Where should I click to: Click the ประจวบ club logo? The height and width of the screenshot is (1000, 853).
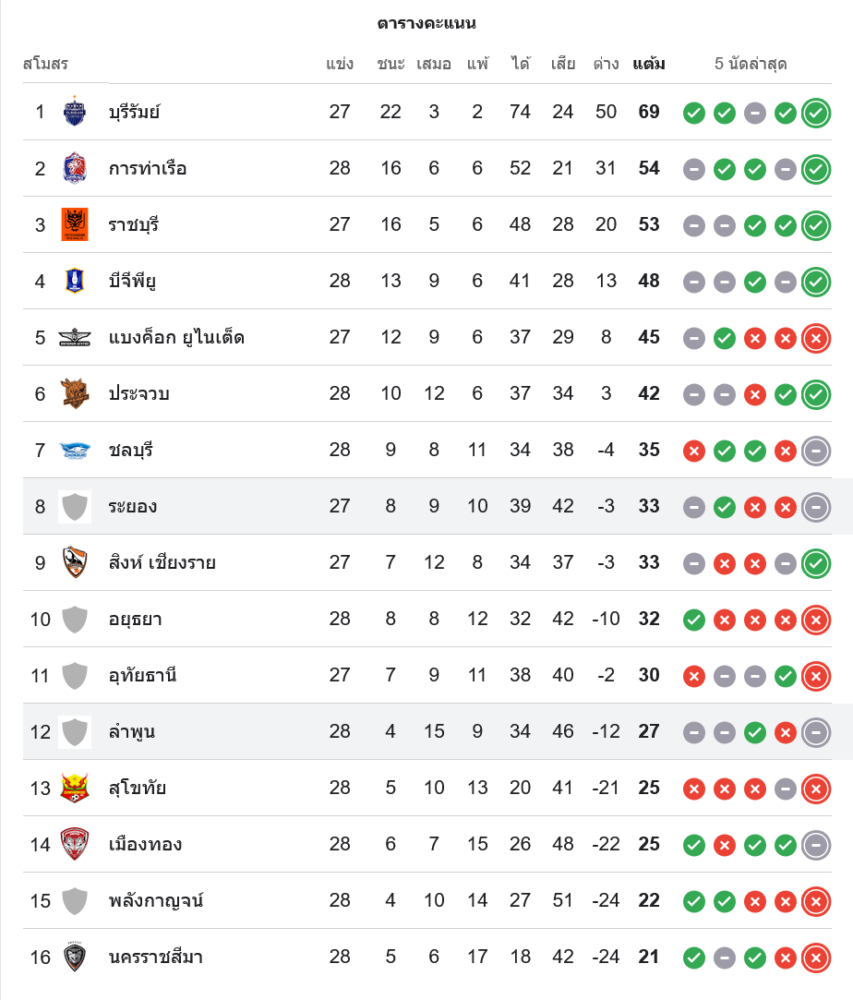click(x=75, y=393)
